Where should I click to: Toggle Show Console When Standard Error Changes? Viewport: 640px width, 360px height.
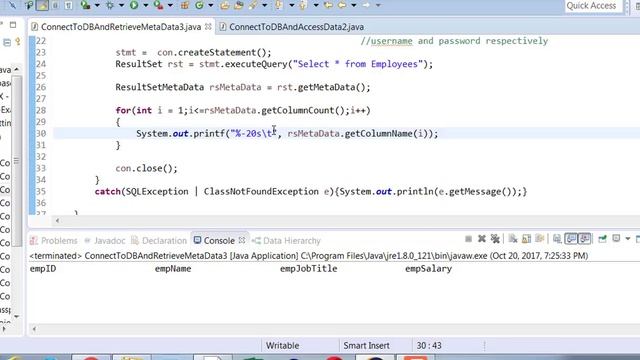(x=585, y=239)
